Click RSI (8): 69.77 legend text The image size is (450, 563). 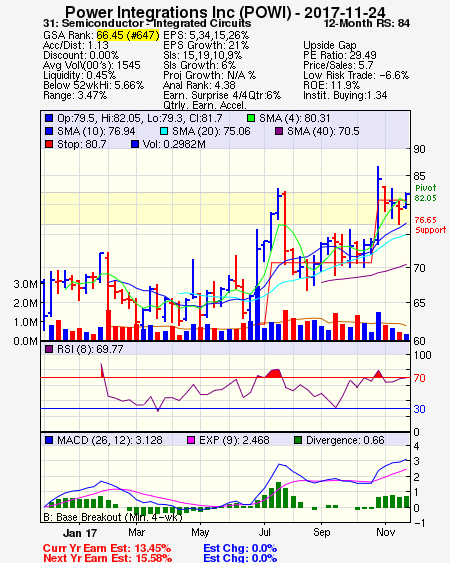(90, 349)
